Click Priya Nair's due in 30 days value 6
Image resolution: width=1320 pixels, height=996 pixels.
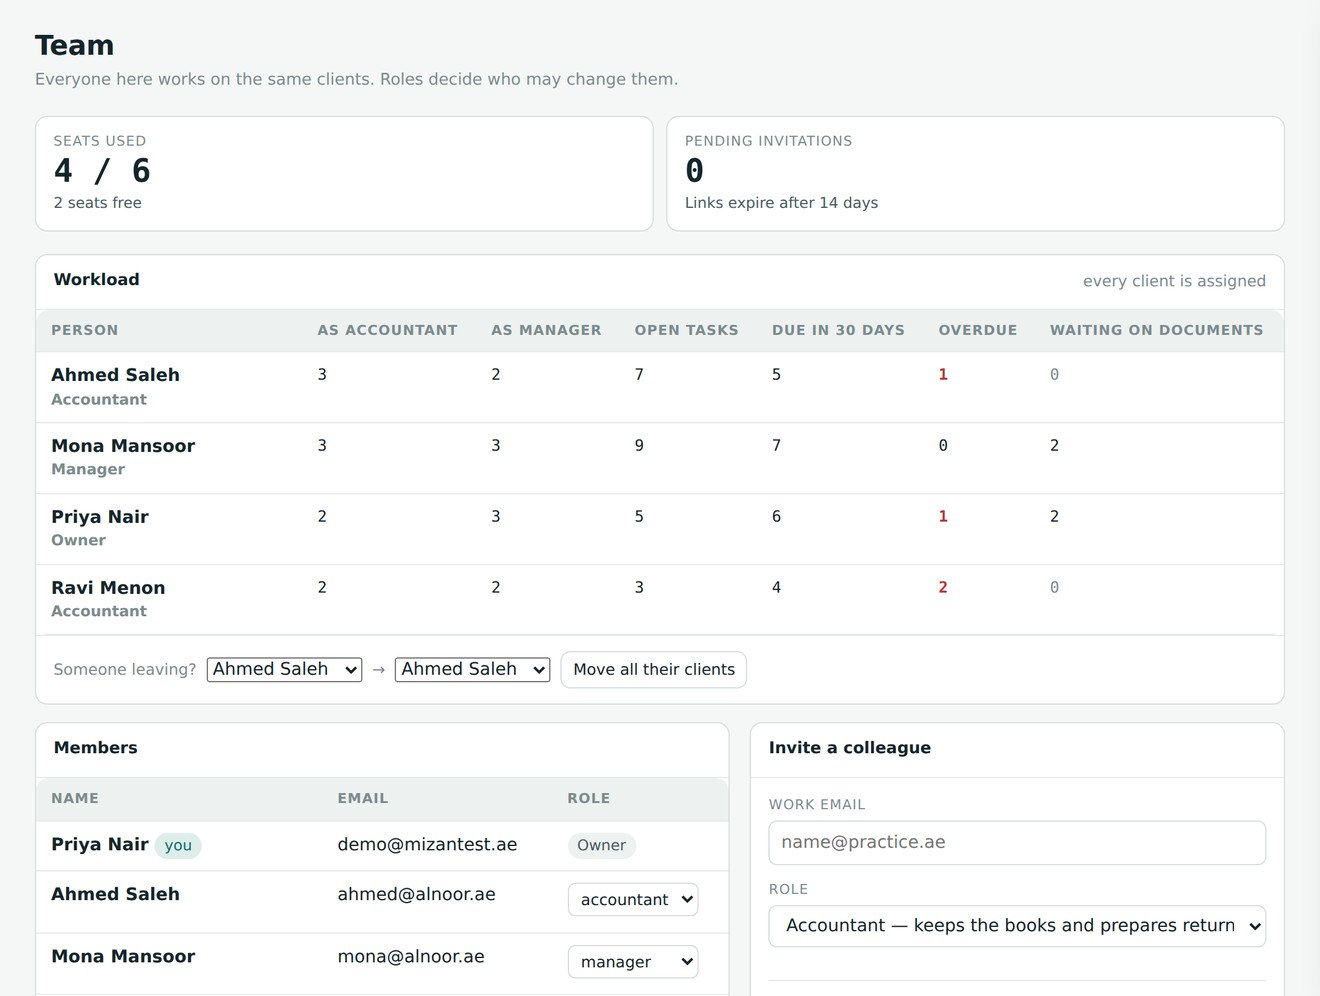(x=776, y=517)
